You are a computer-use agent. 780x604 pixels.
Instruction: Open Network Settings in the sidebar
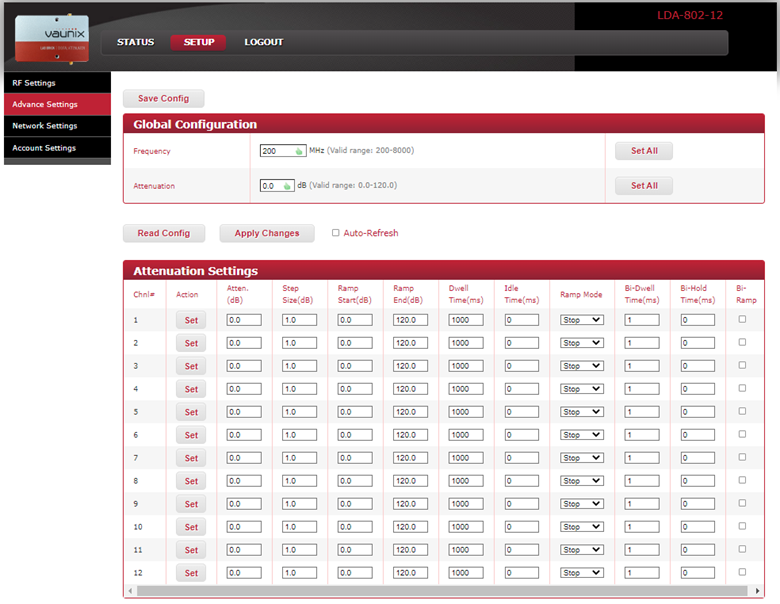tap(45, 126)
